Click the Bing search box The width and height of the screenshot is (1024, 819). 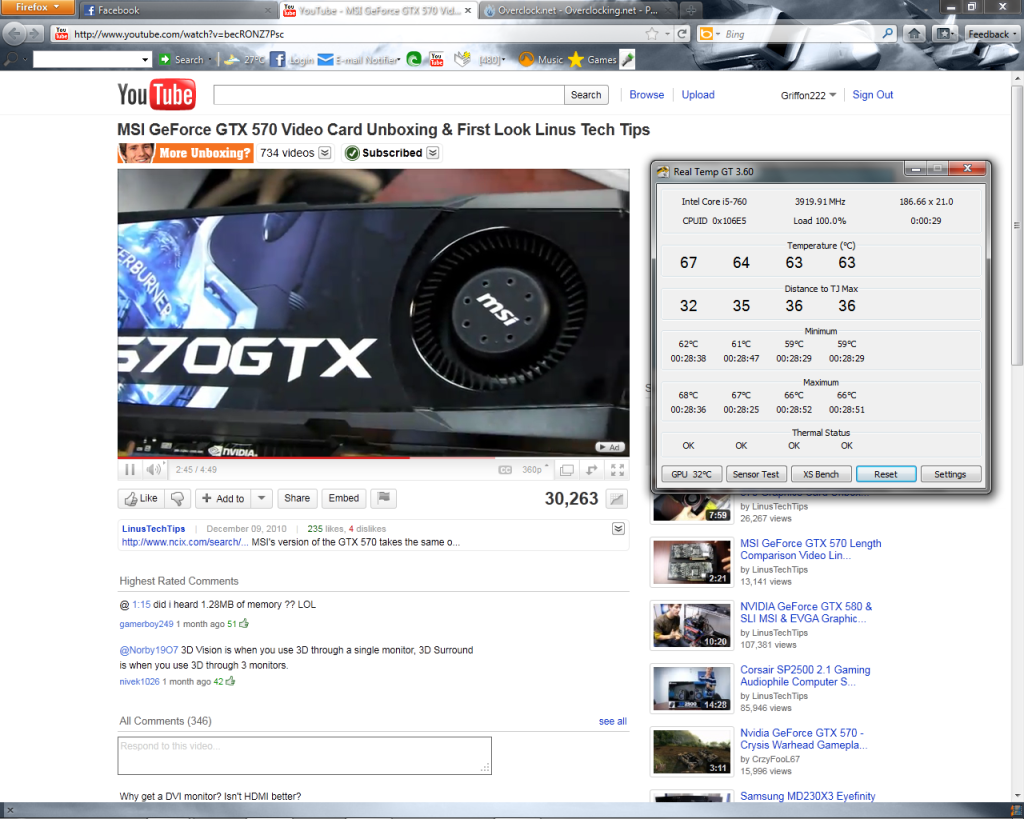(800, 34)
